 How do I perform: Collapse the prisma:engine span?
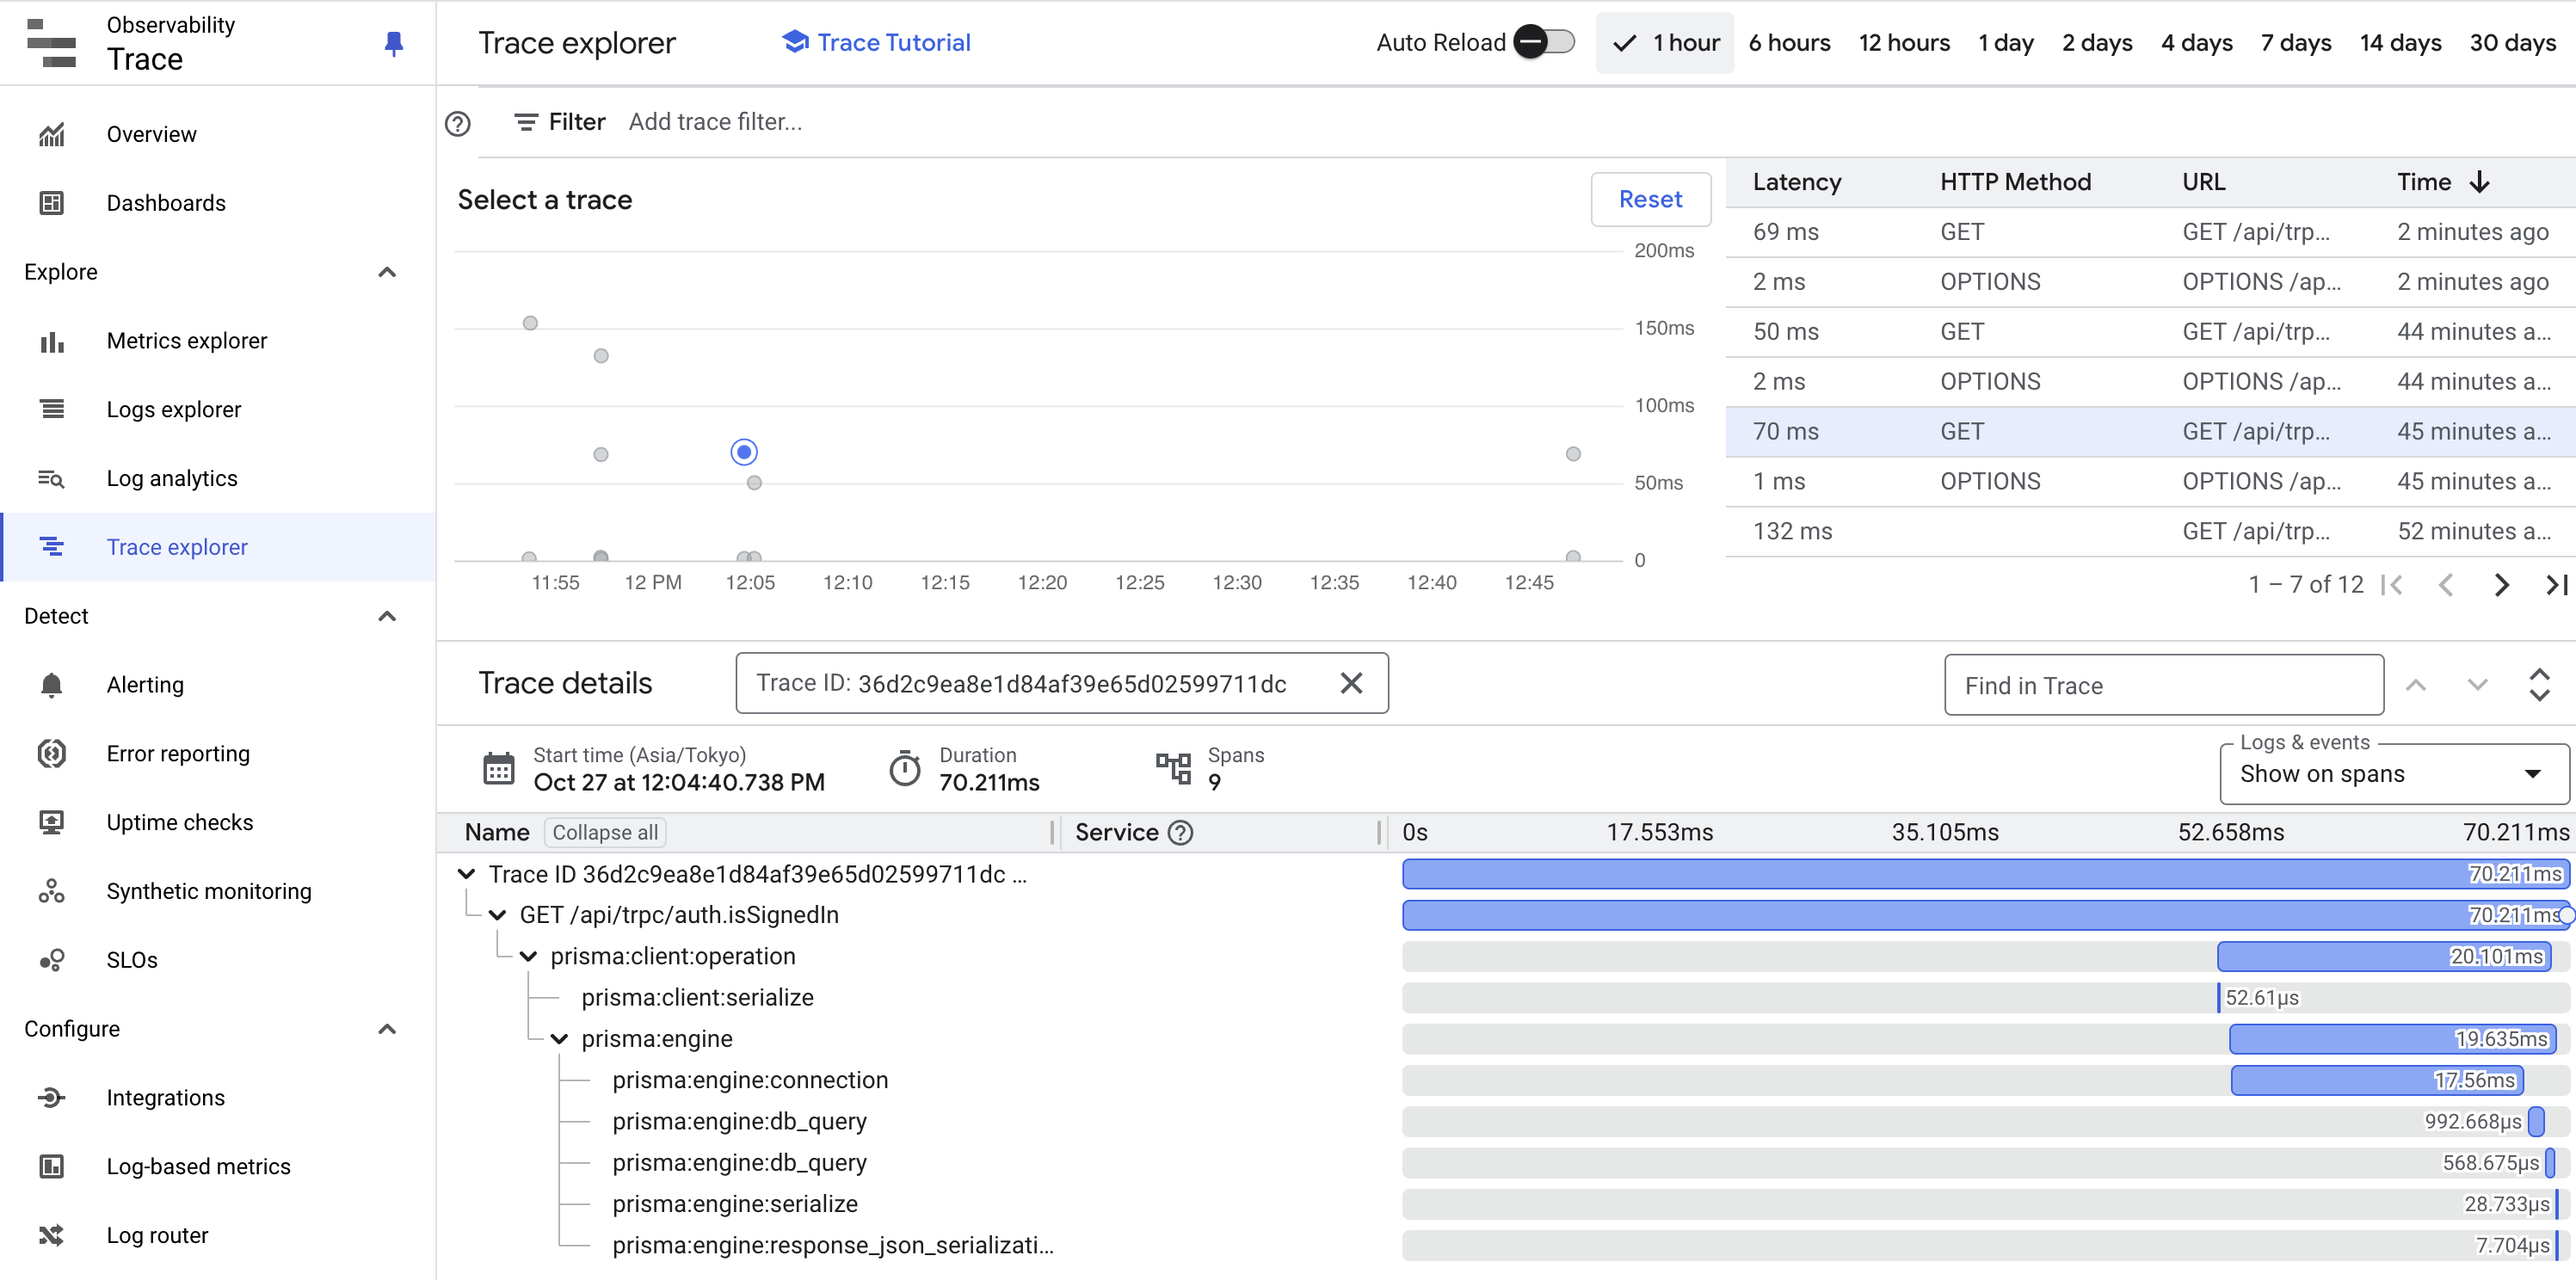pos(560,1039)
